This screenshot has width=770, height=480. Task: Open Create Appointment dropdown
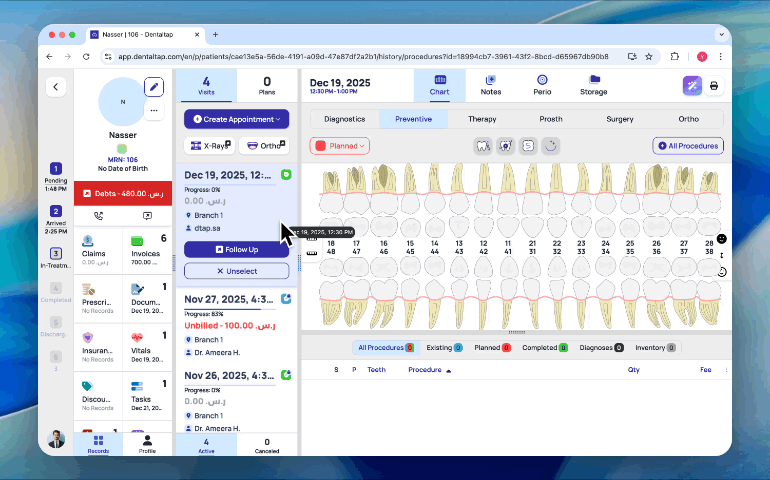236,119
